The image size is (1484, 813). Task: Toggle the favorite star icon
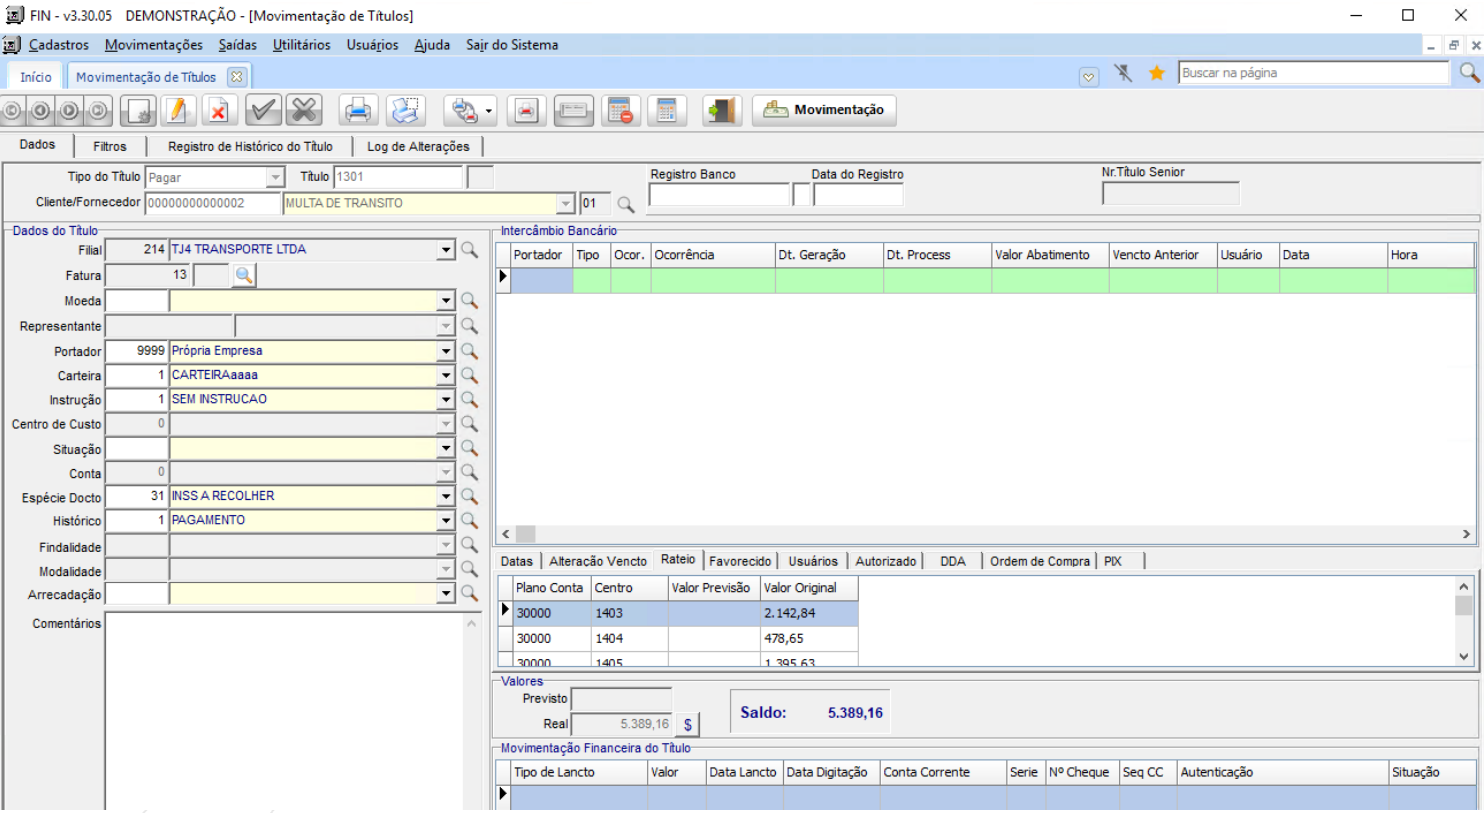(x=1157, y=73)
